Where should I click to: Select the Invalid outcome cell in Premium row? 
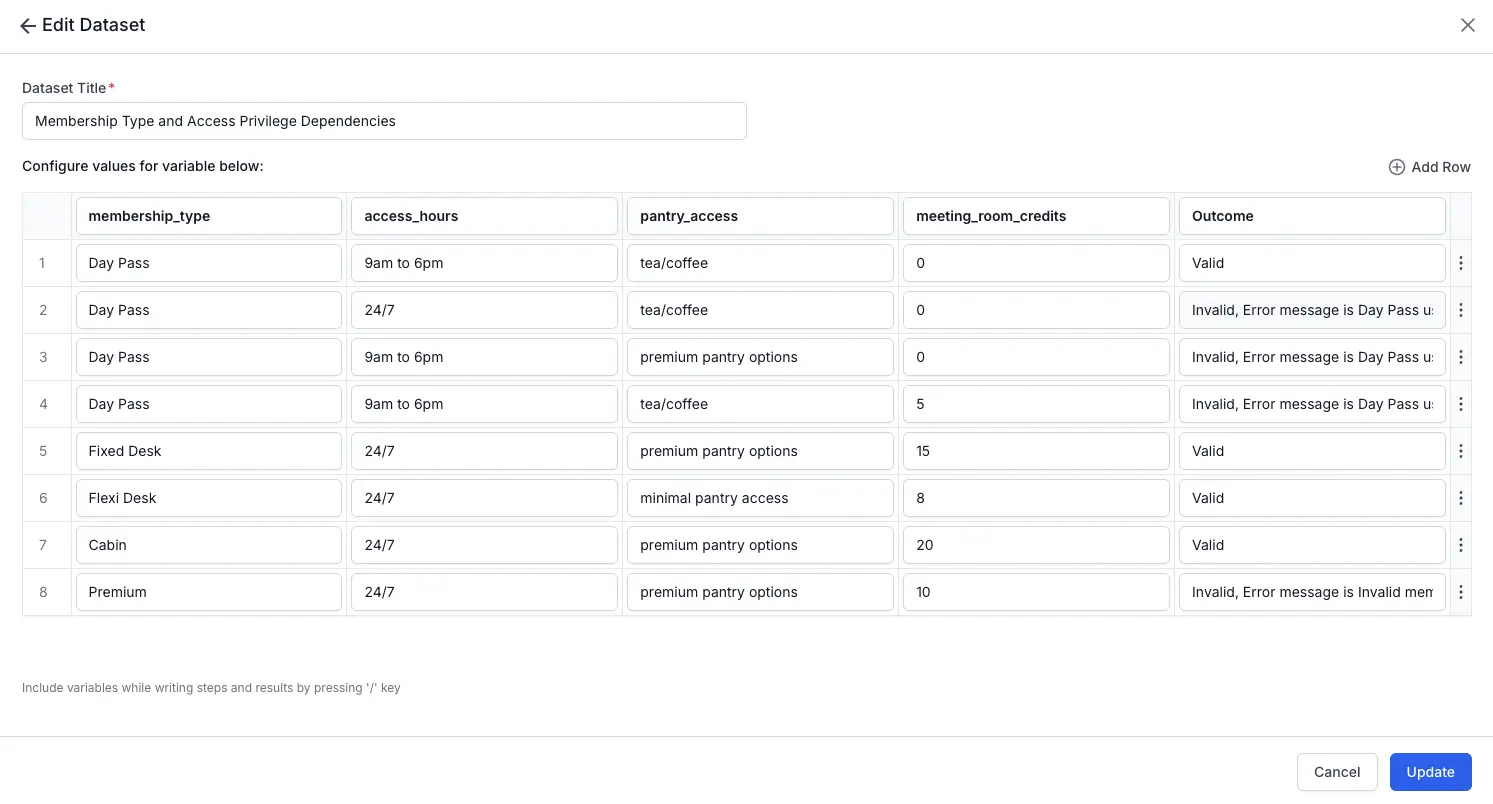click(1312, 592)
